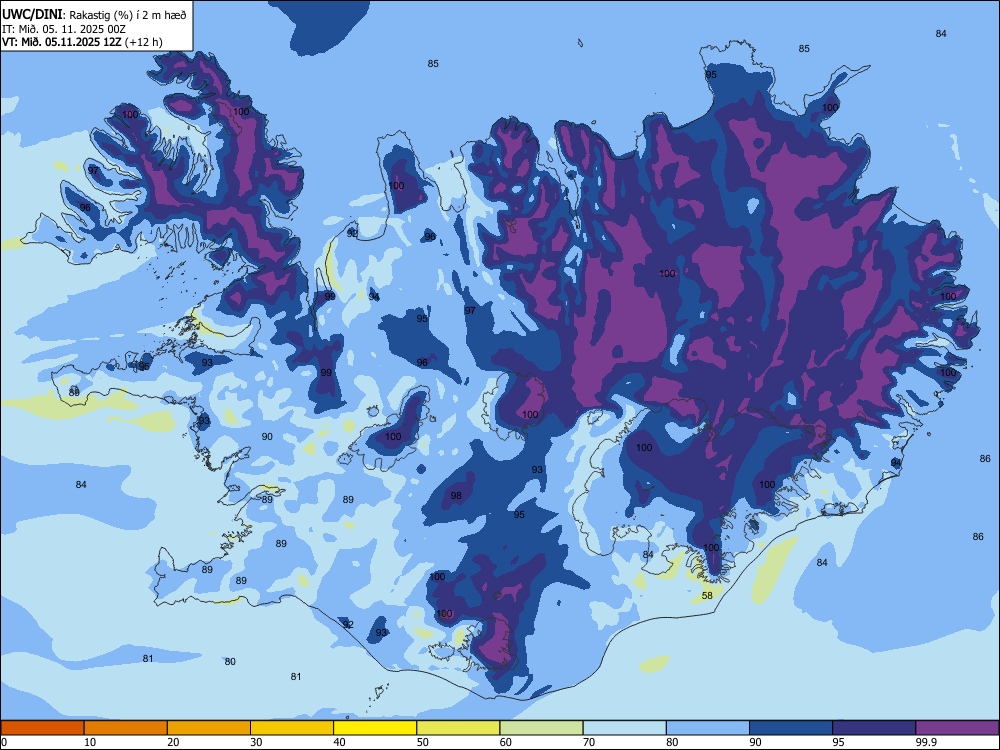Click the legend tick label 10
The image size is (1000, 750).
click(x=90, y=742)
